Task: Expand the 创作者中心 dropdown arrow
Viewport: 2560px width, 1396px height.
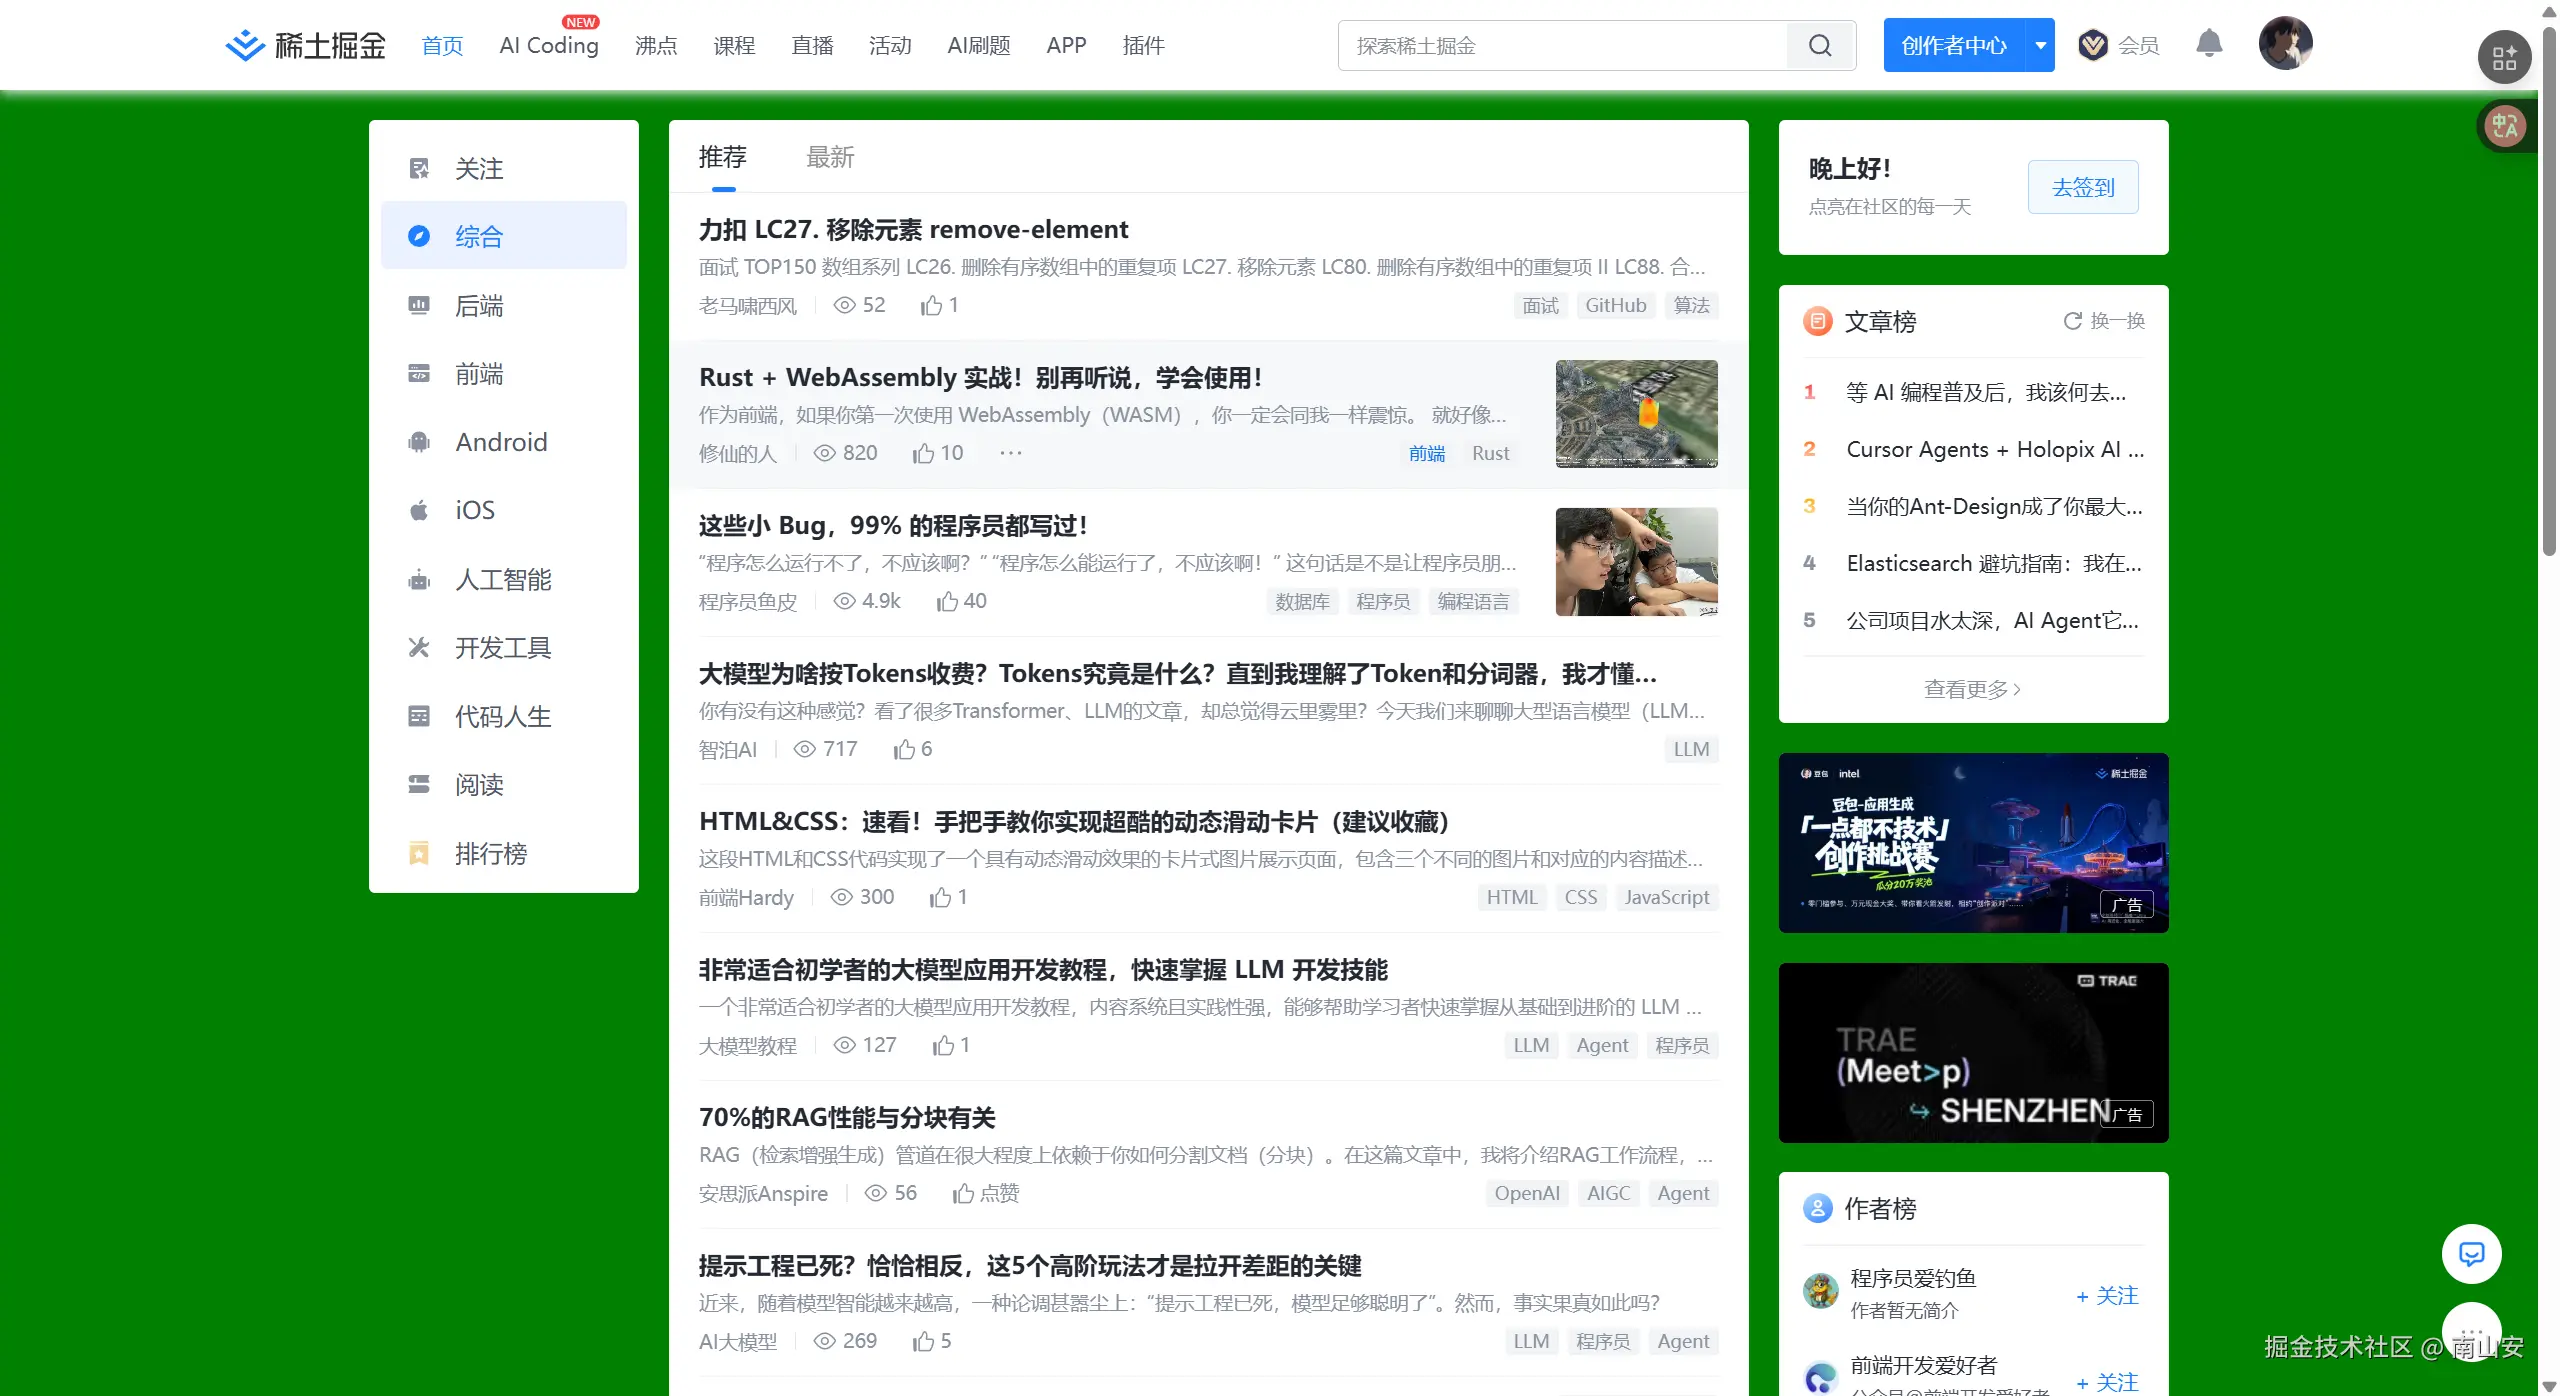Action: coord(2040,45)
